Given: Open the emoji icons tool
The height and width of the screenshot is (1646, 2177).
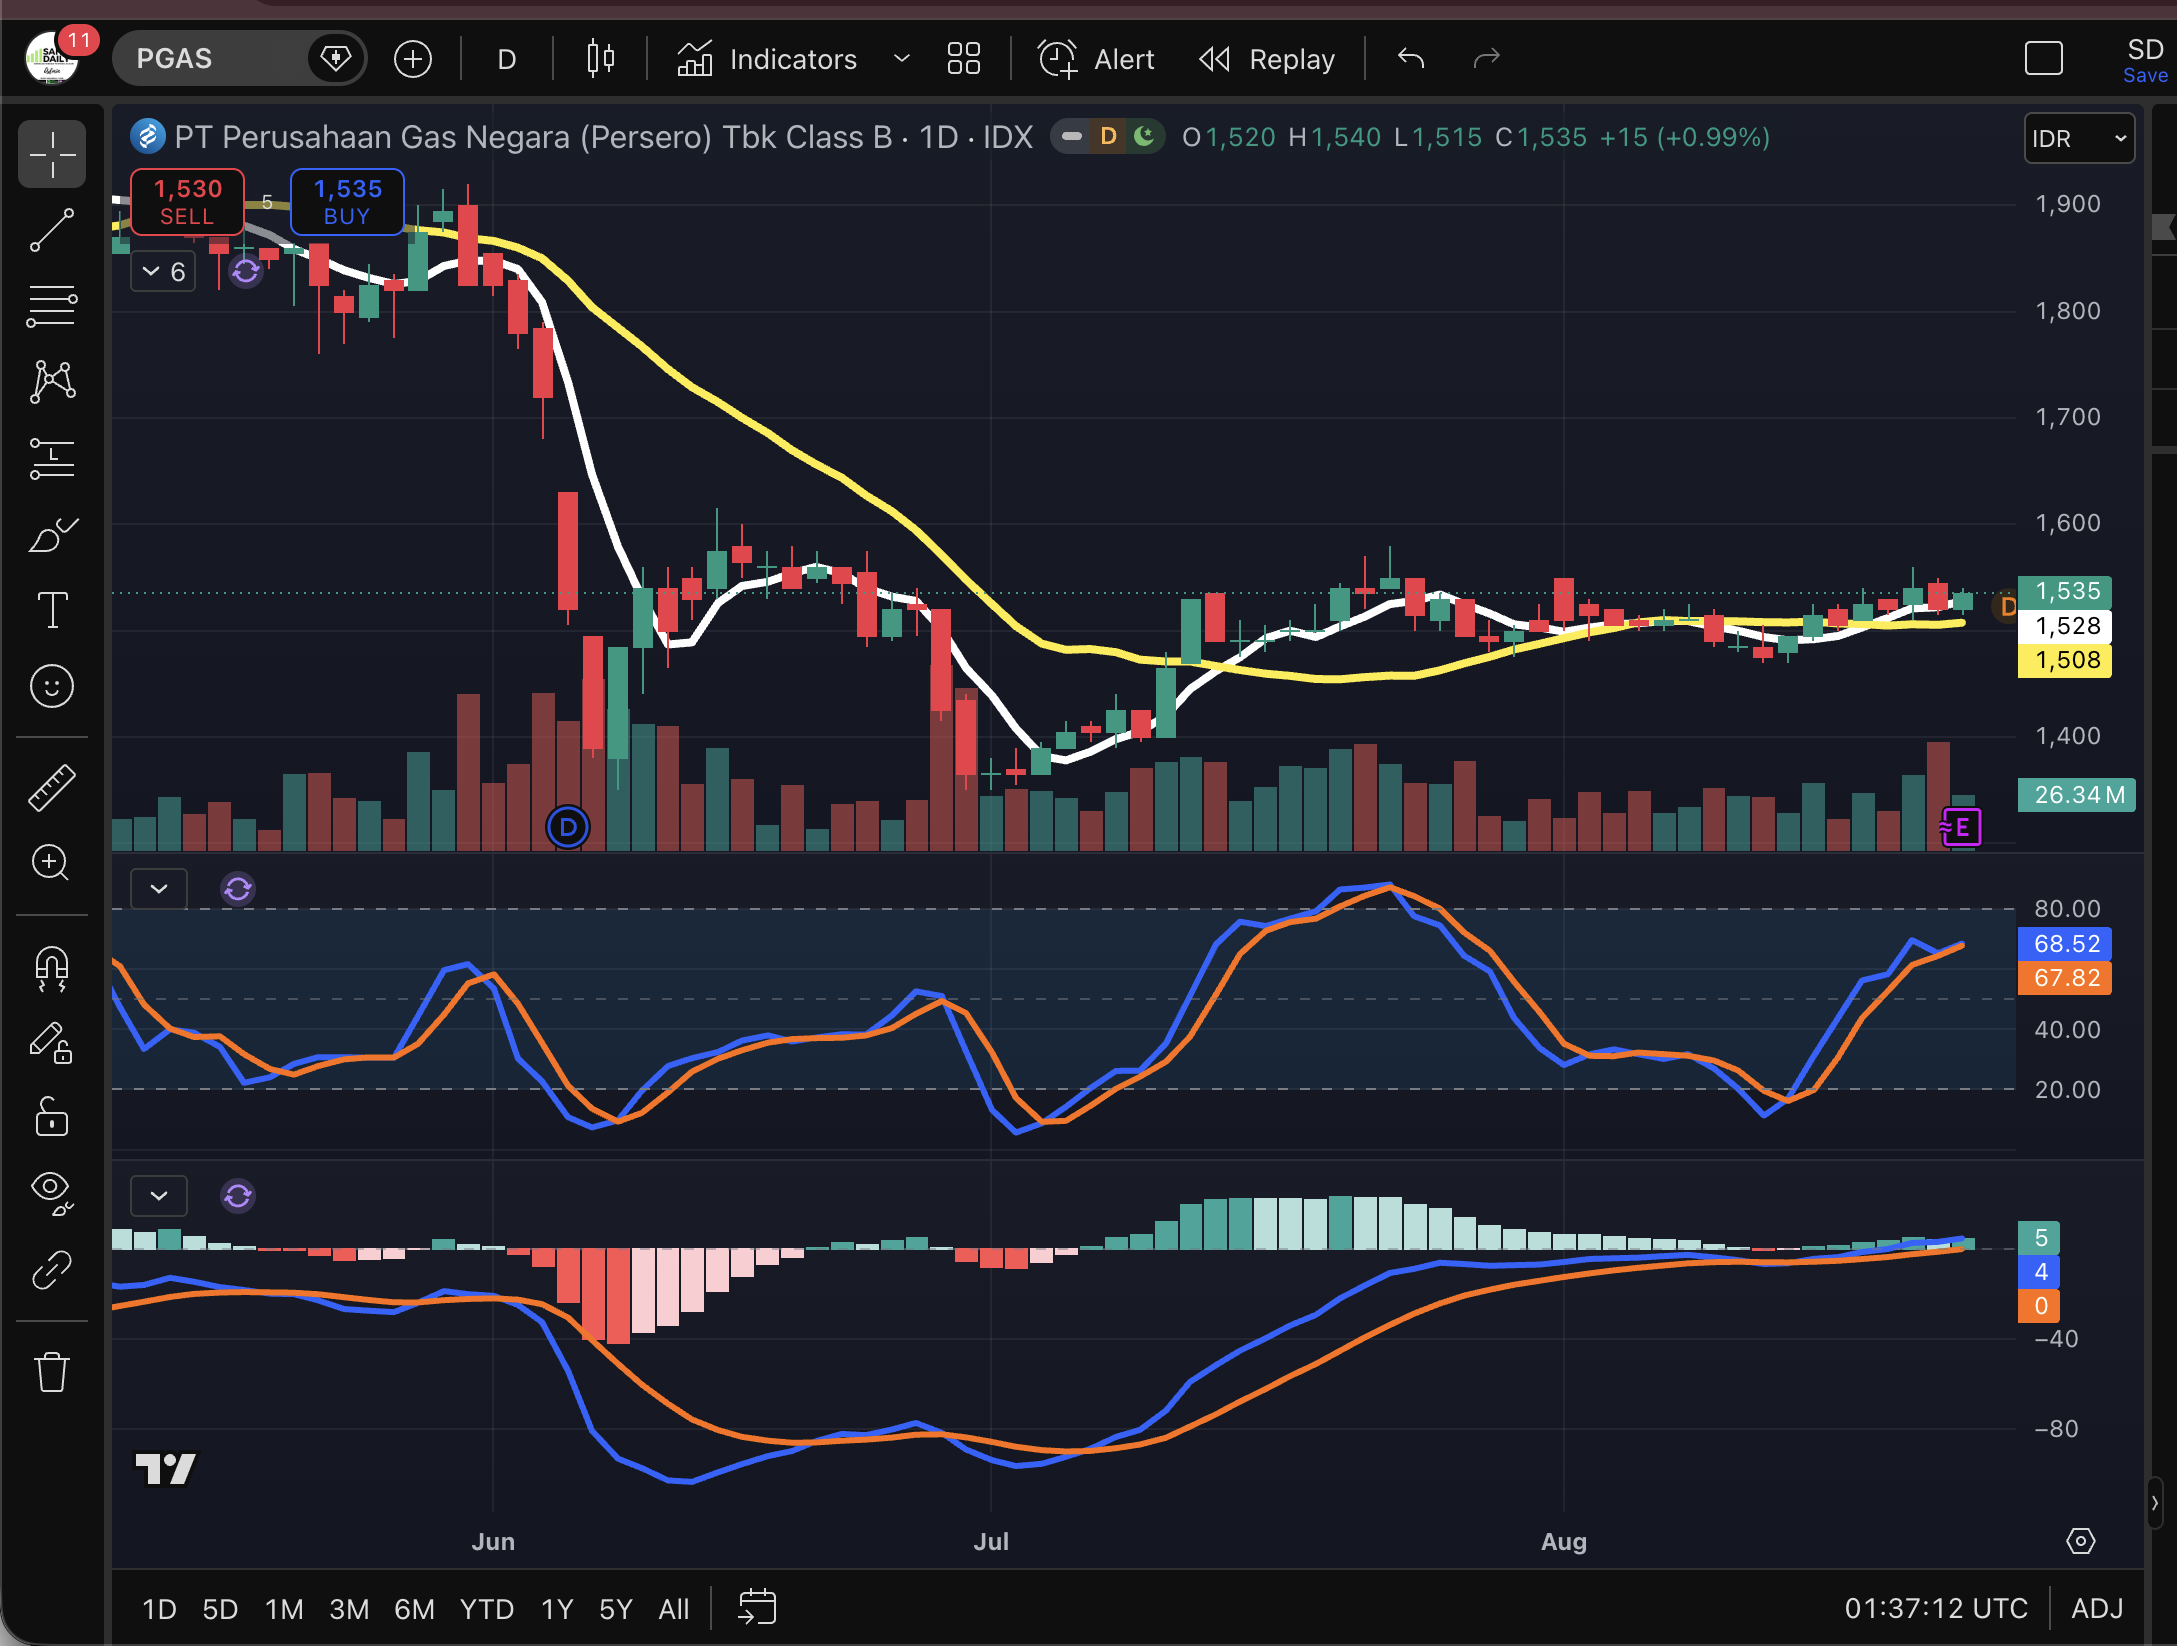Looking at the screenshot, I should pyautogui.click(x=52, y=686).
